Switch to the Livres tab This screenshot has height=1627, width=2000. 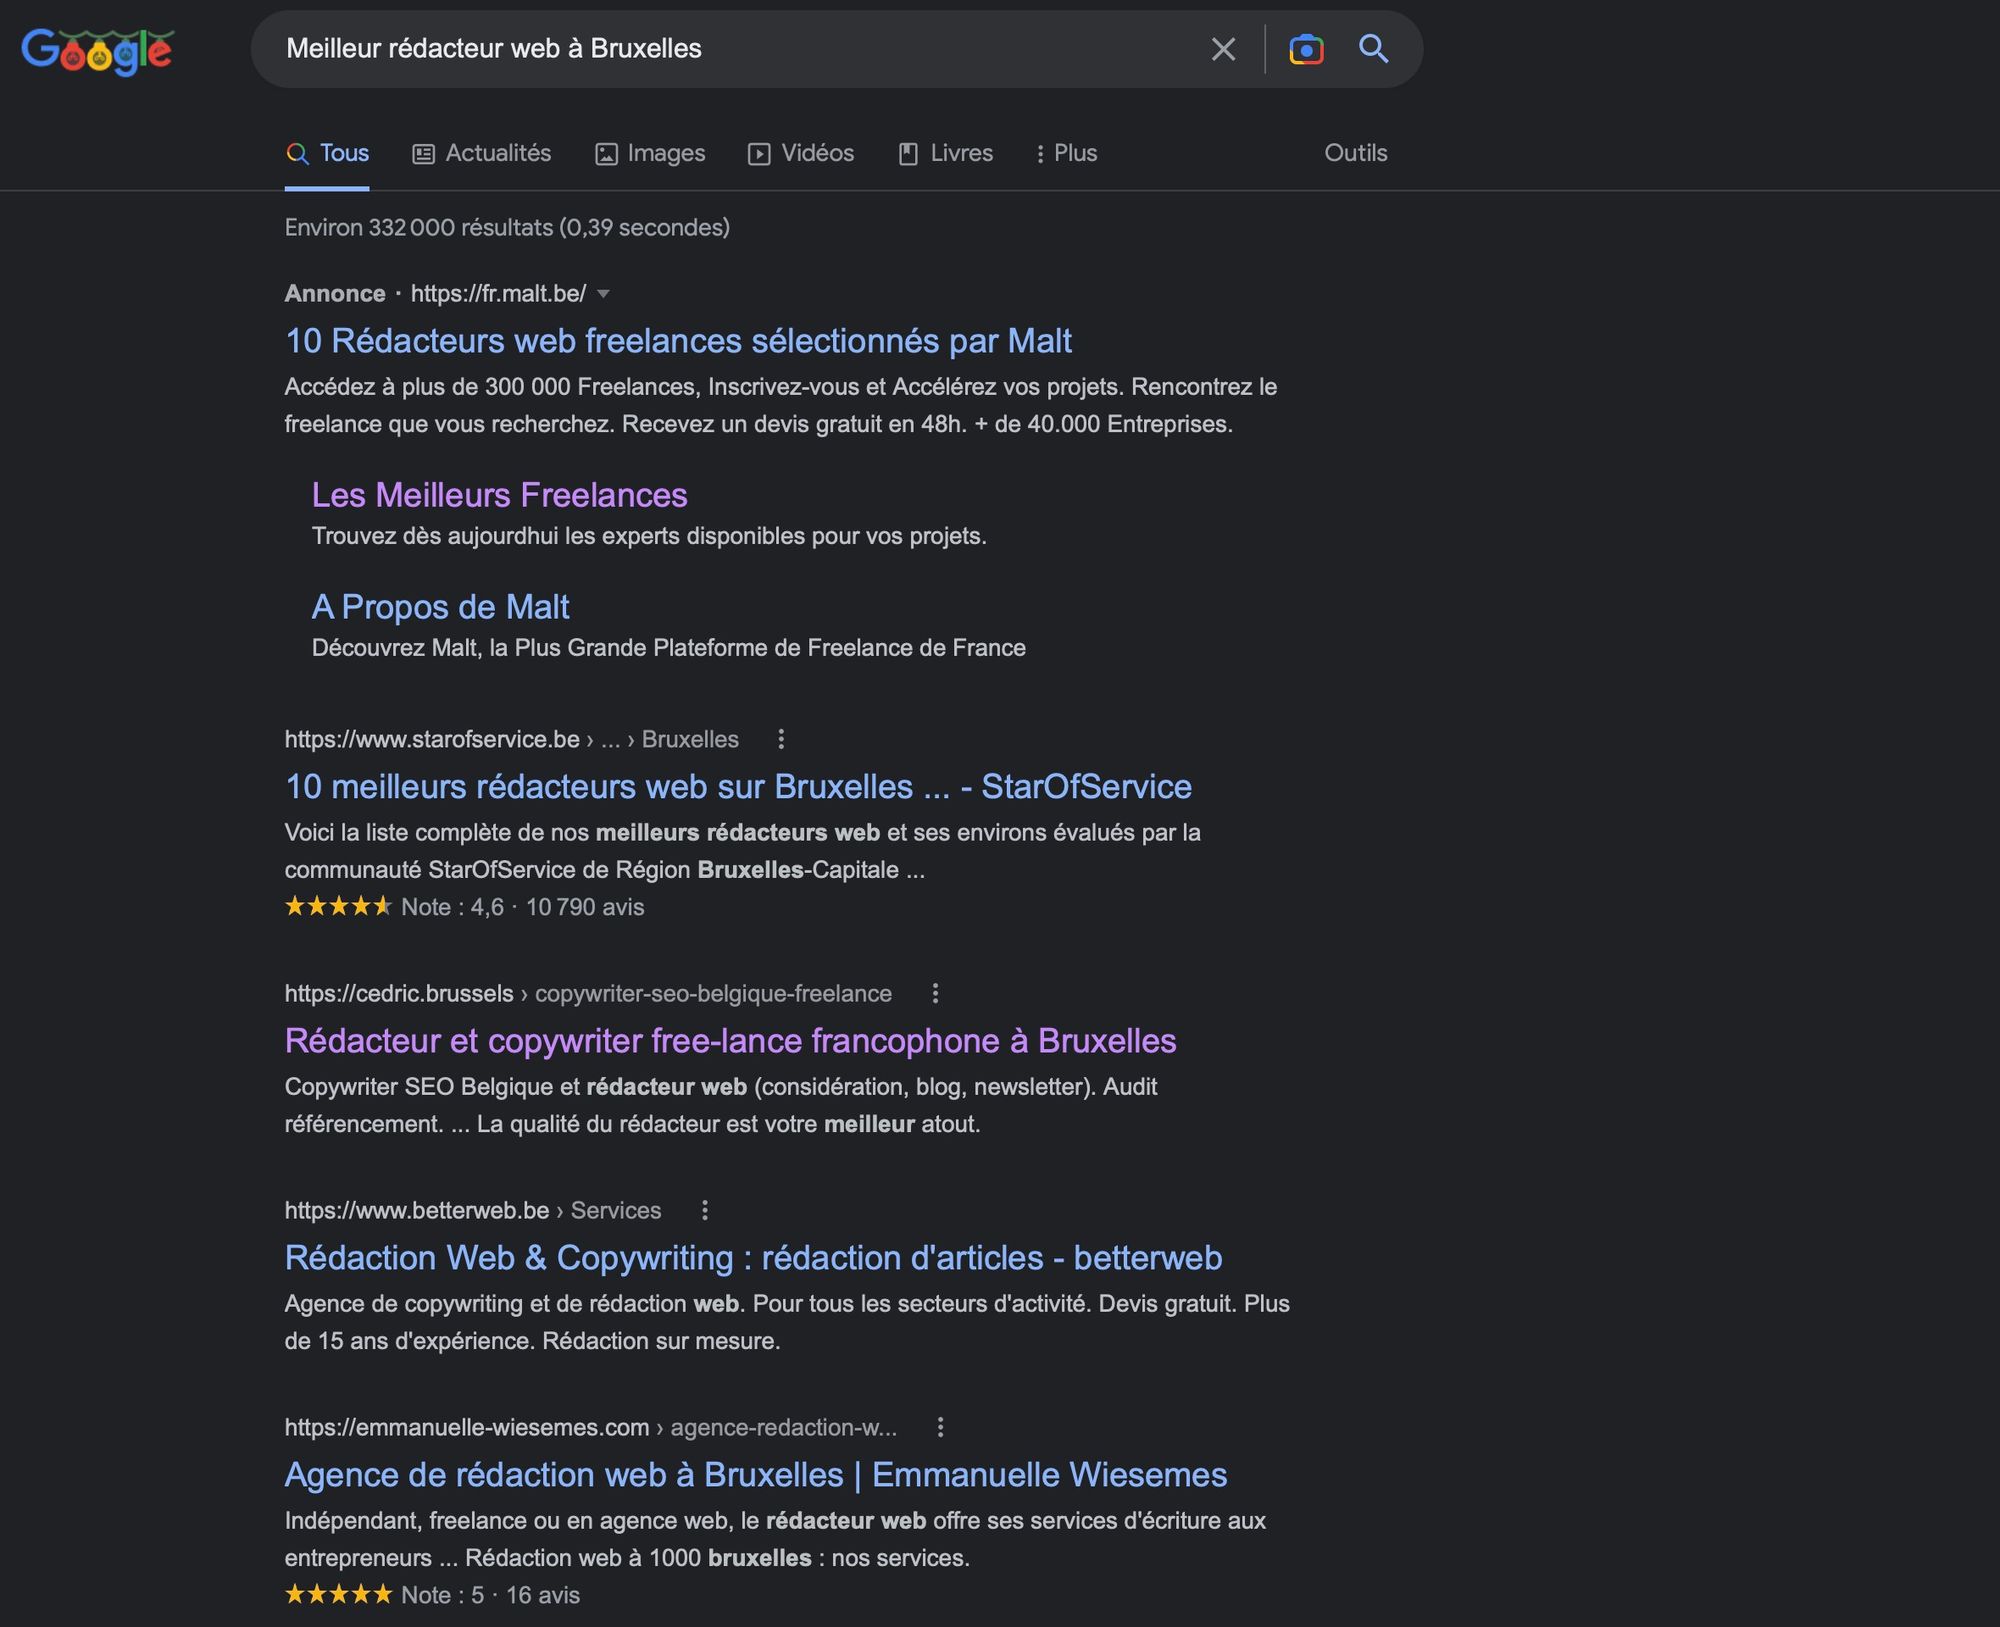[946, 153]
